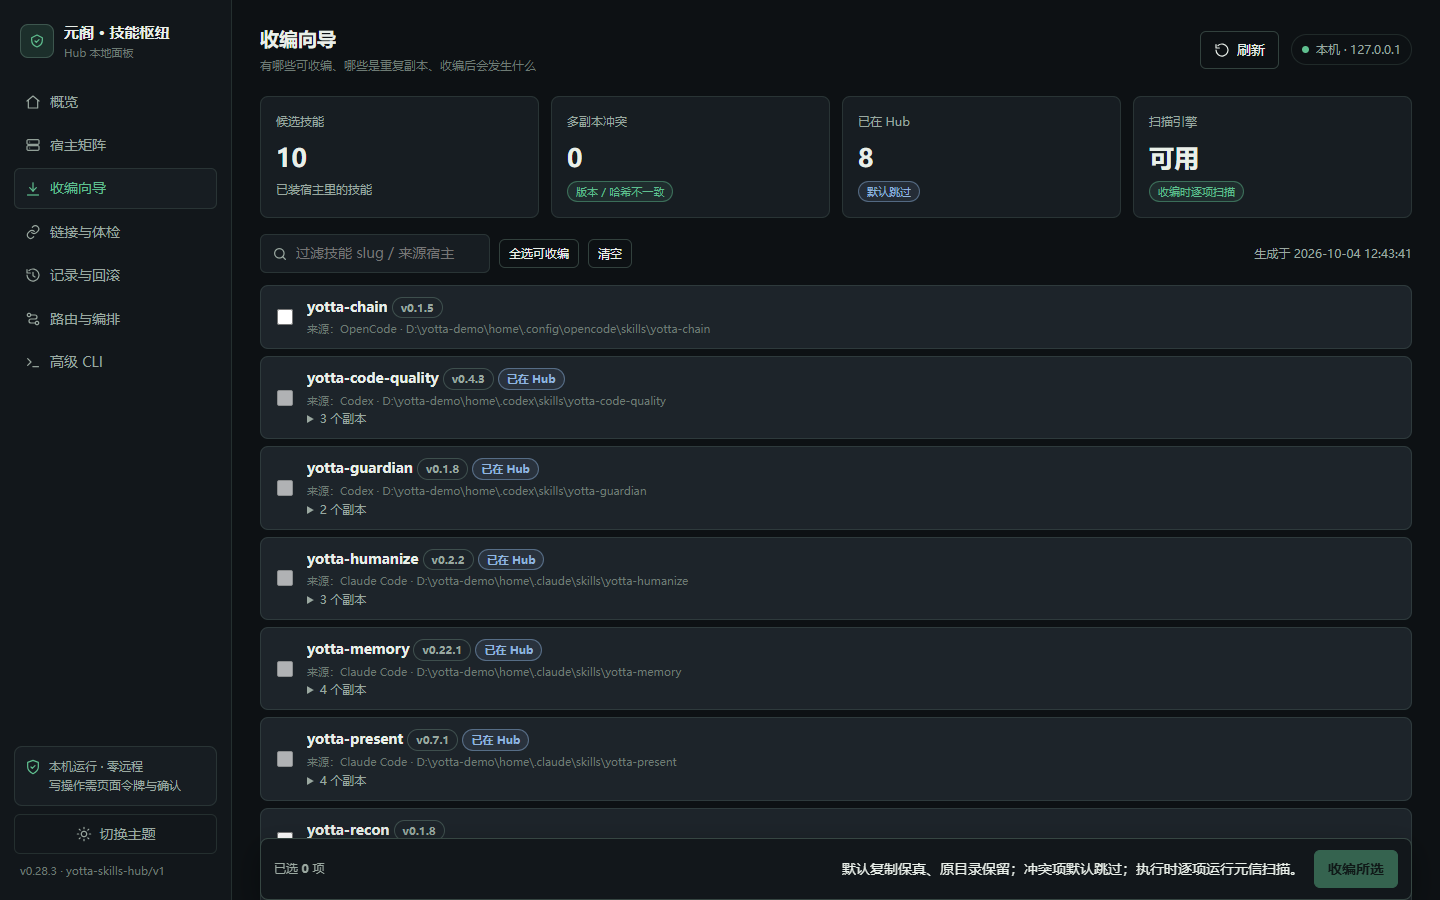Focus the 过滤技能 slug filter field
Image resolution: width=1440 pixels, height=900 pixels.
[375, 254]
